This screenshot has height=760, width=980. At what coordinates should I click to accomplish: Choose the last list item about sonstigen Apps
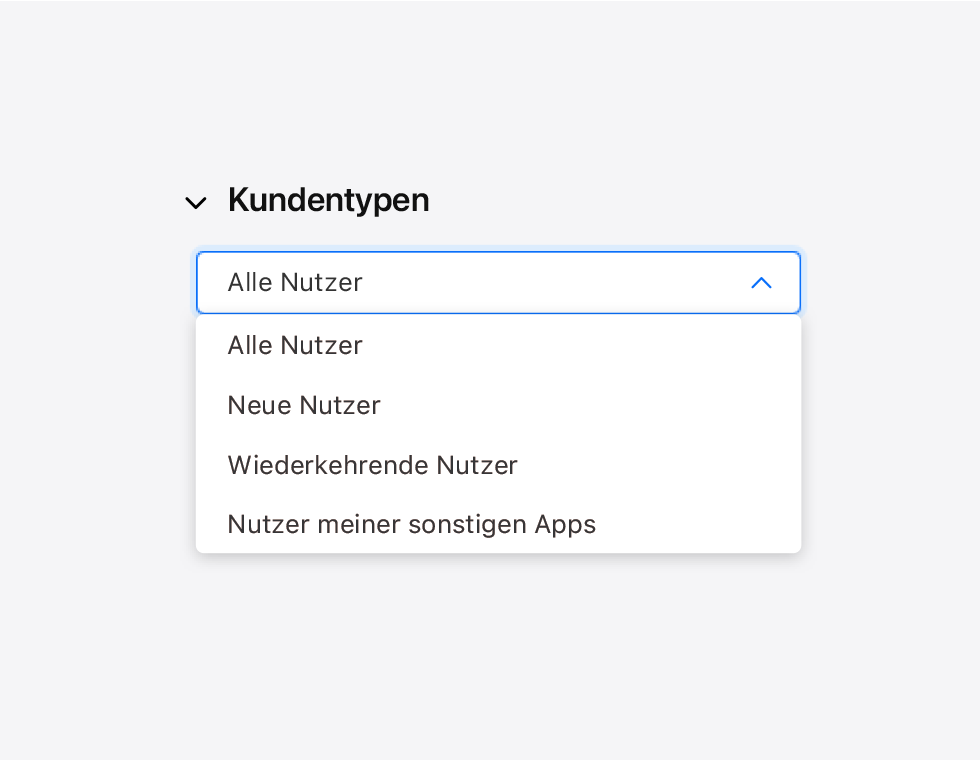click(411, 524)
